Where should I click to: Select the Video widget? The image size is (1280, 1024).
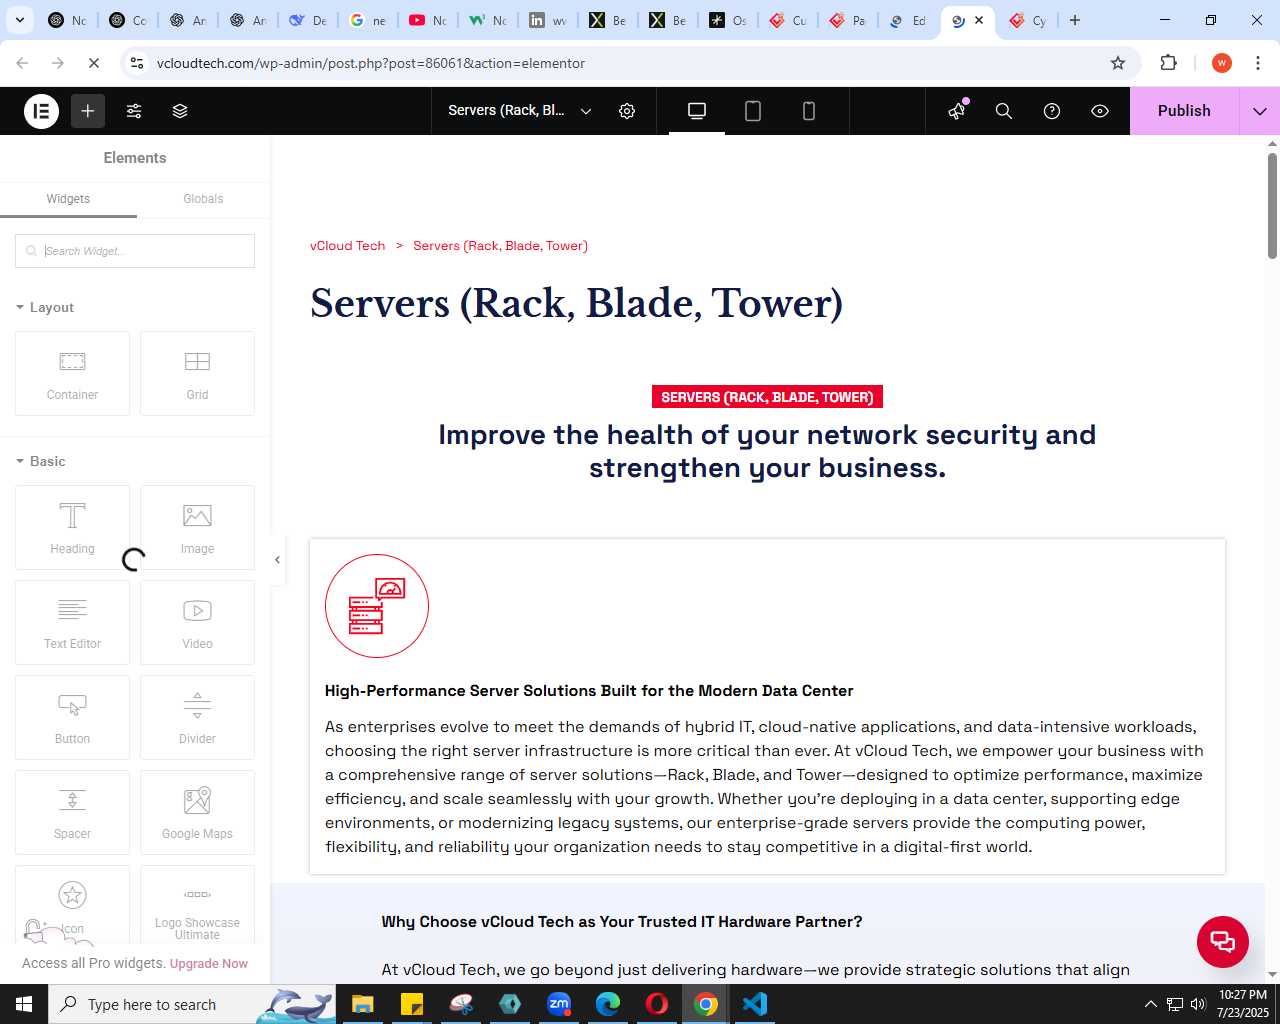[197, 622]
